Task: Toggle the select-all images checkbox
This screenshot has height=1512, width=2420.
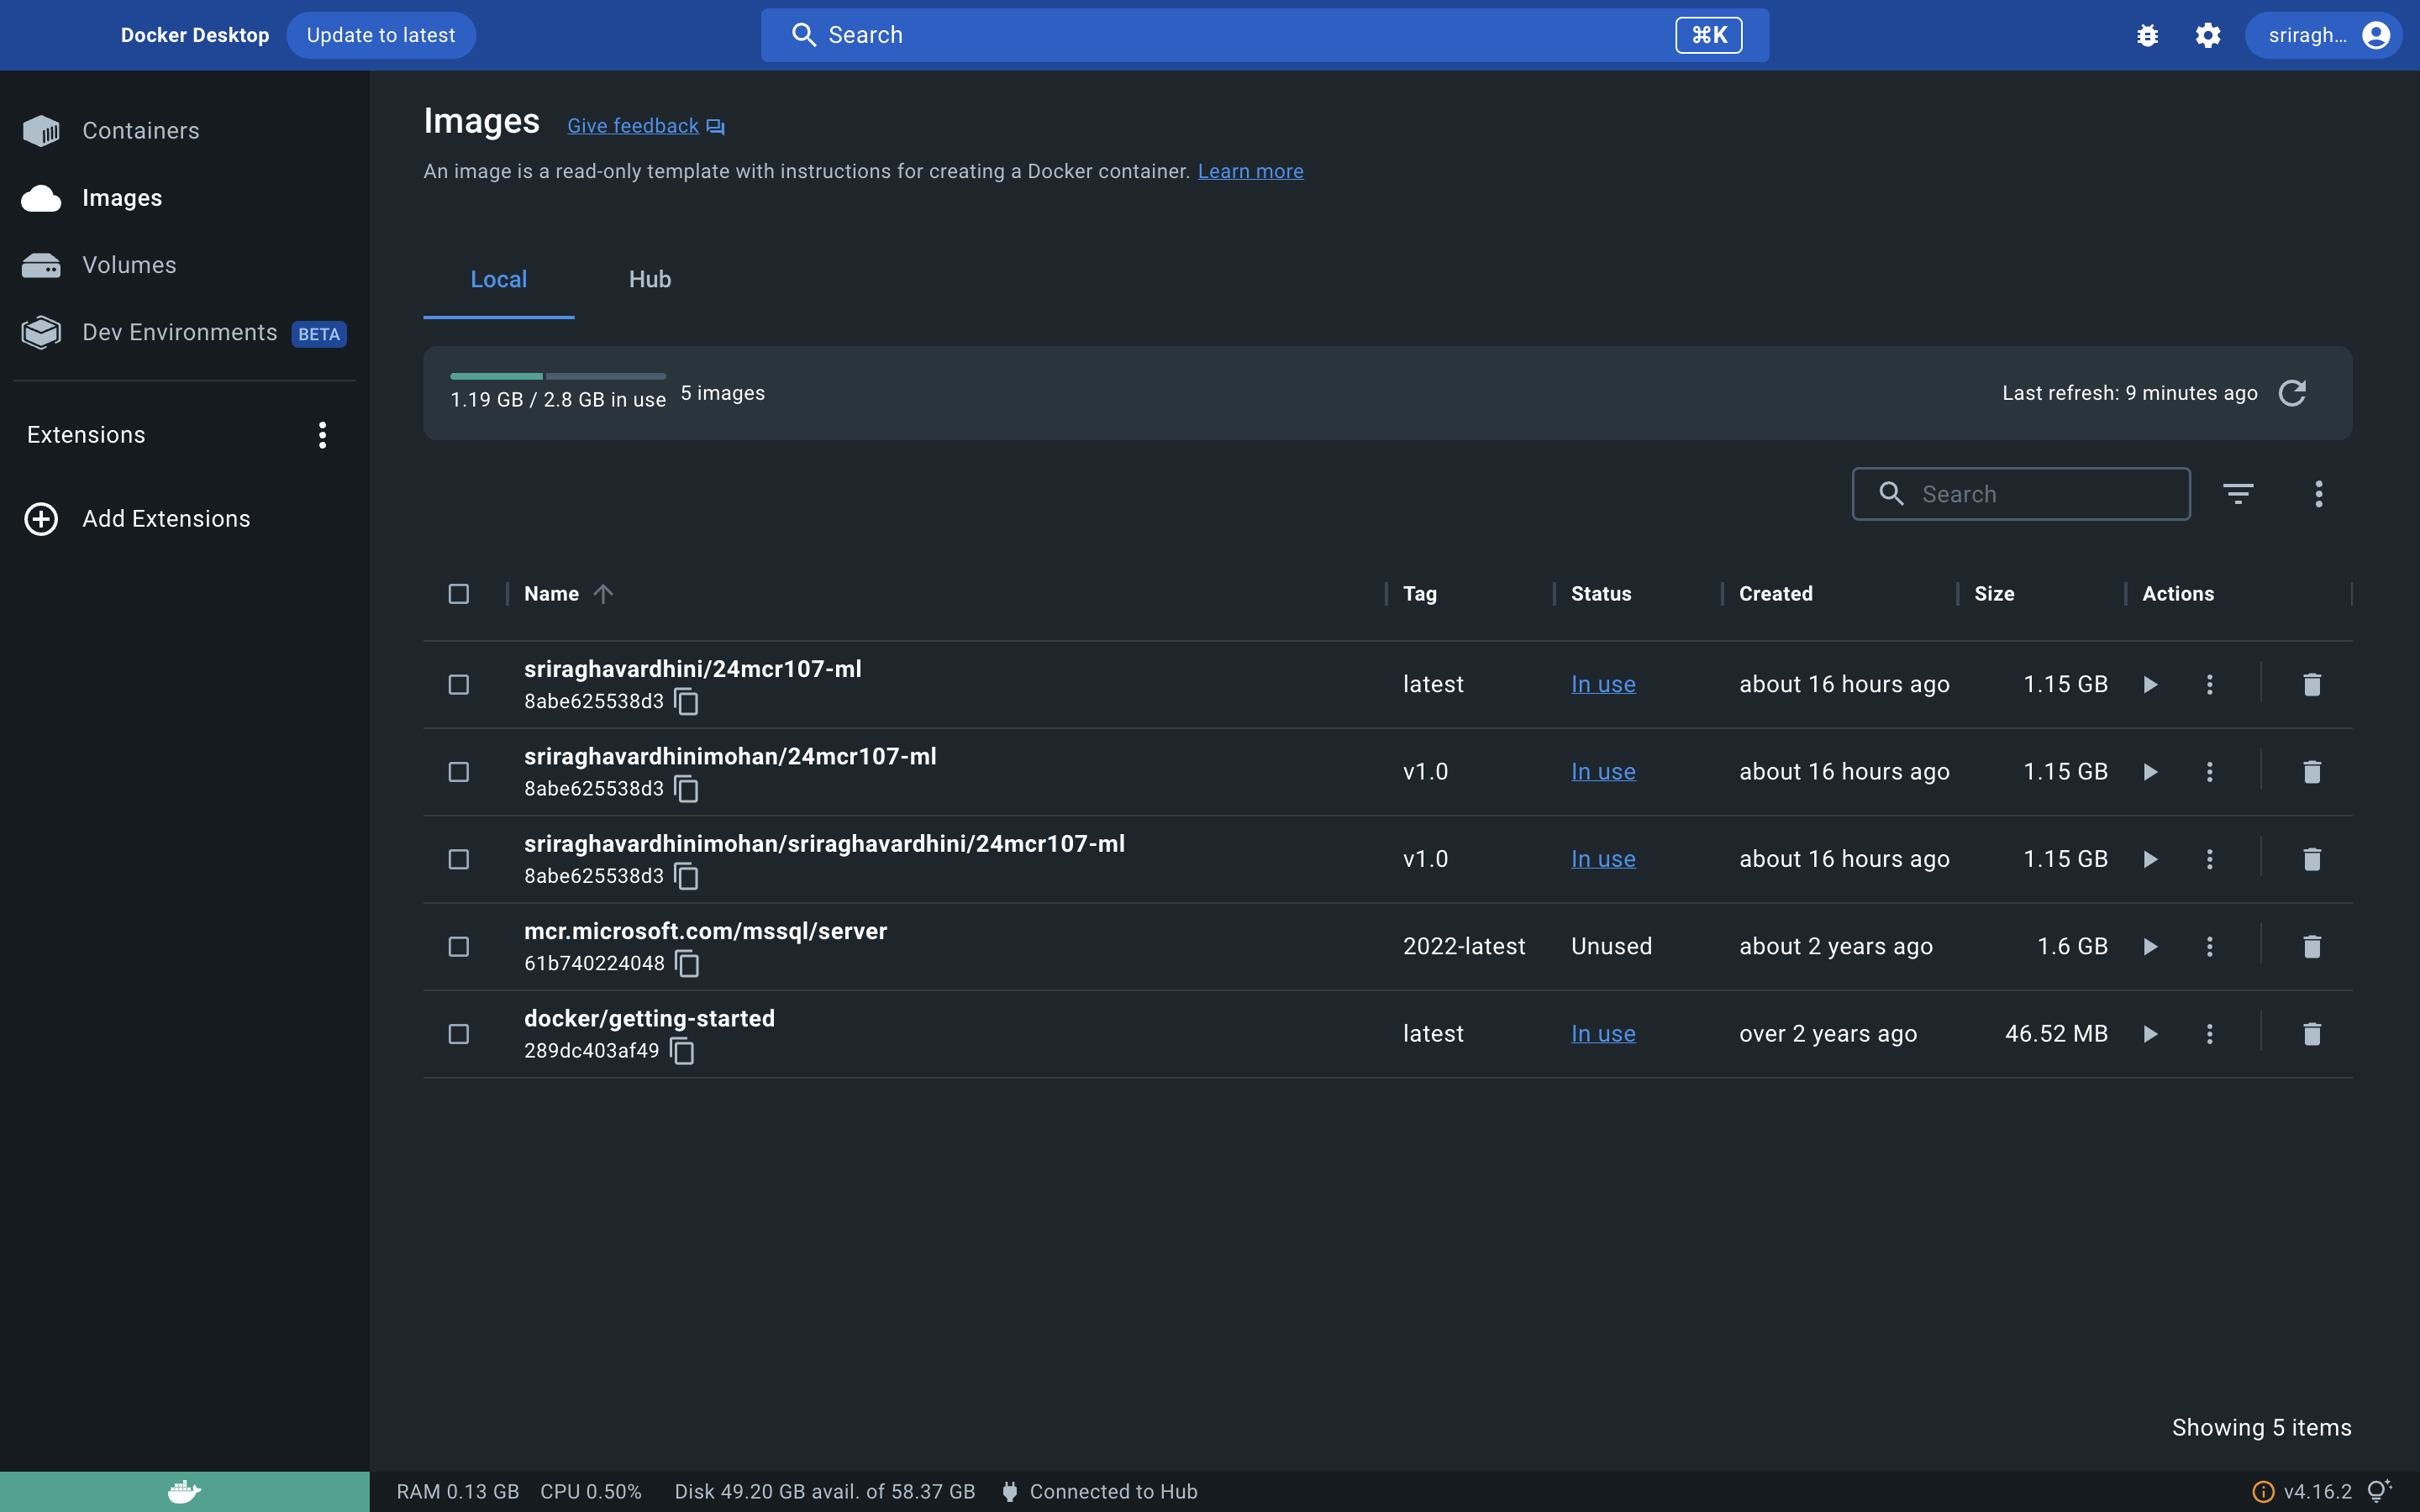Action: [459, 594]
